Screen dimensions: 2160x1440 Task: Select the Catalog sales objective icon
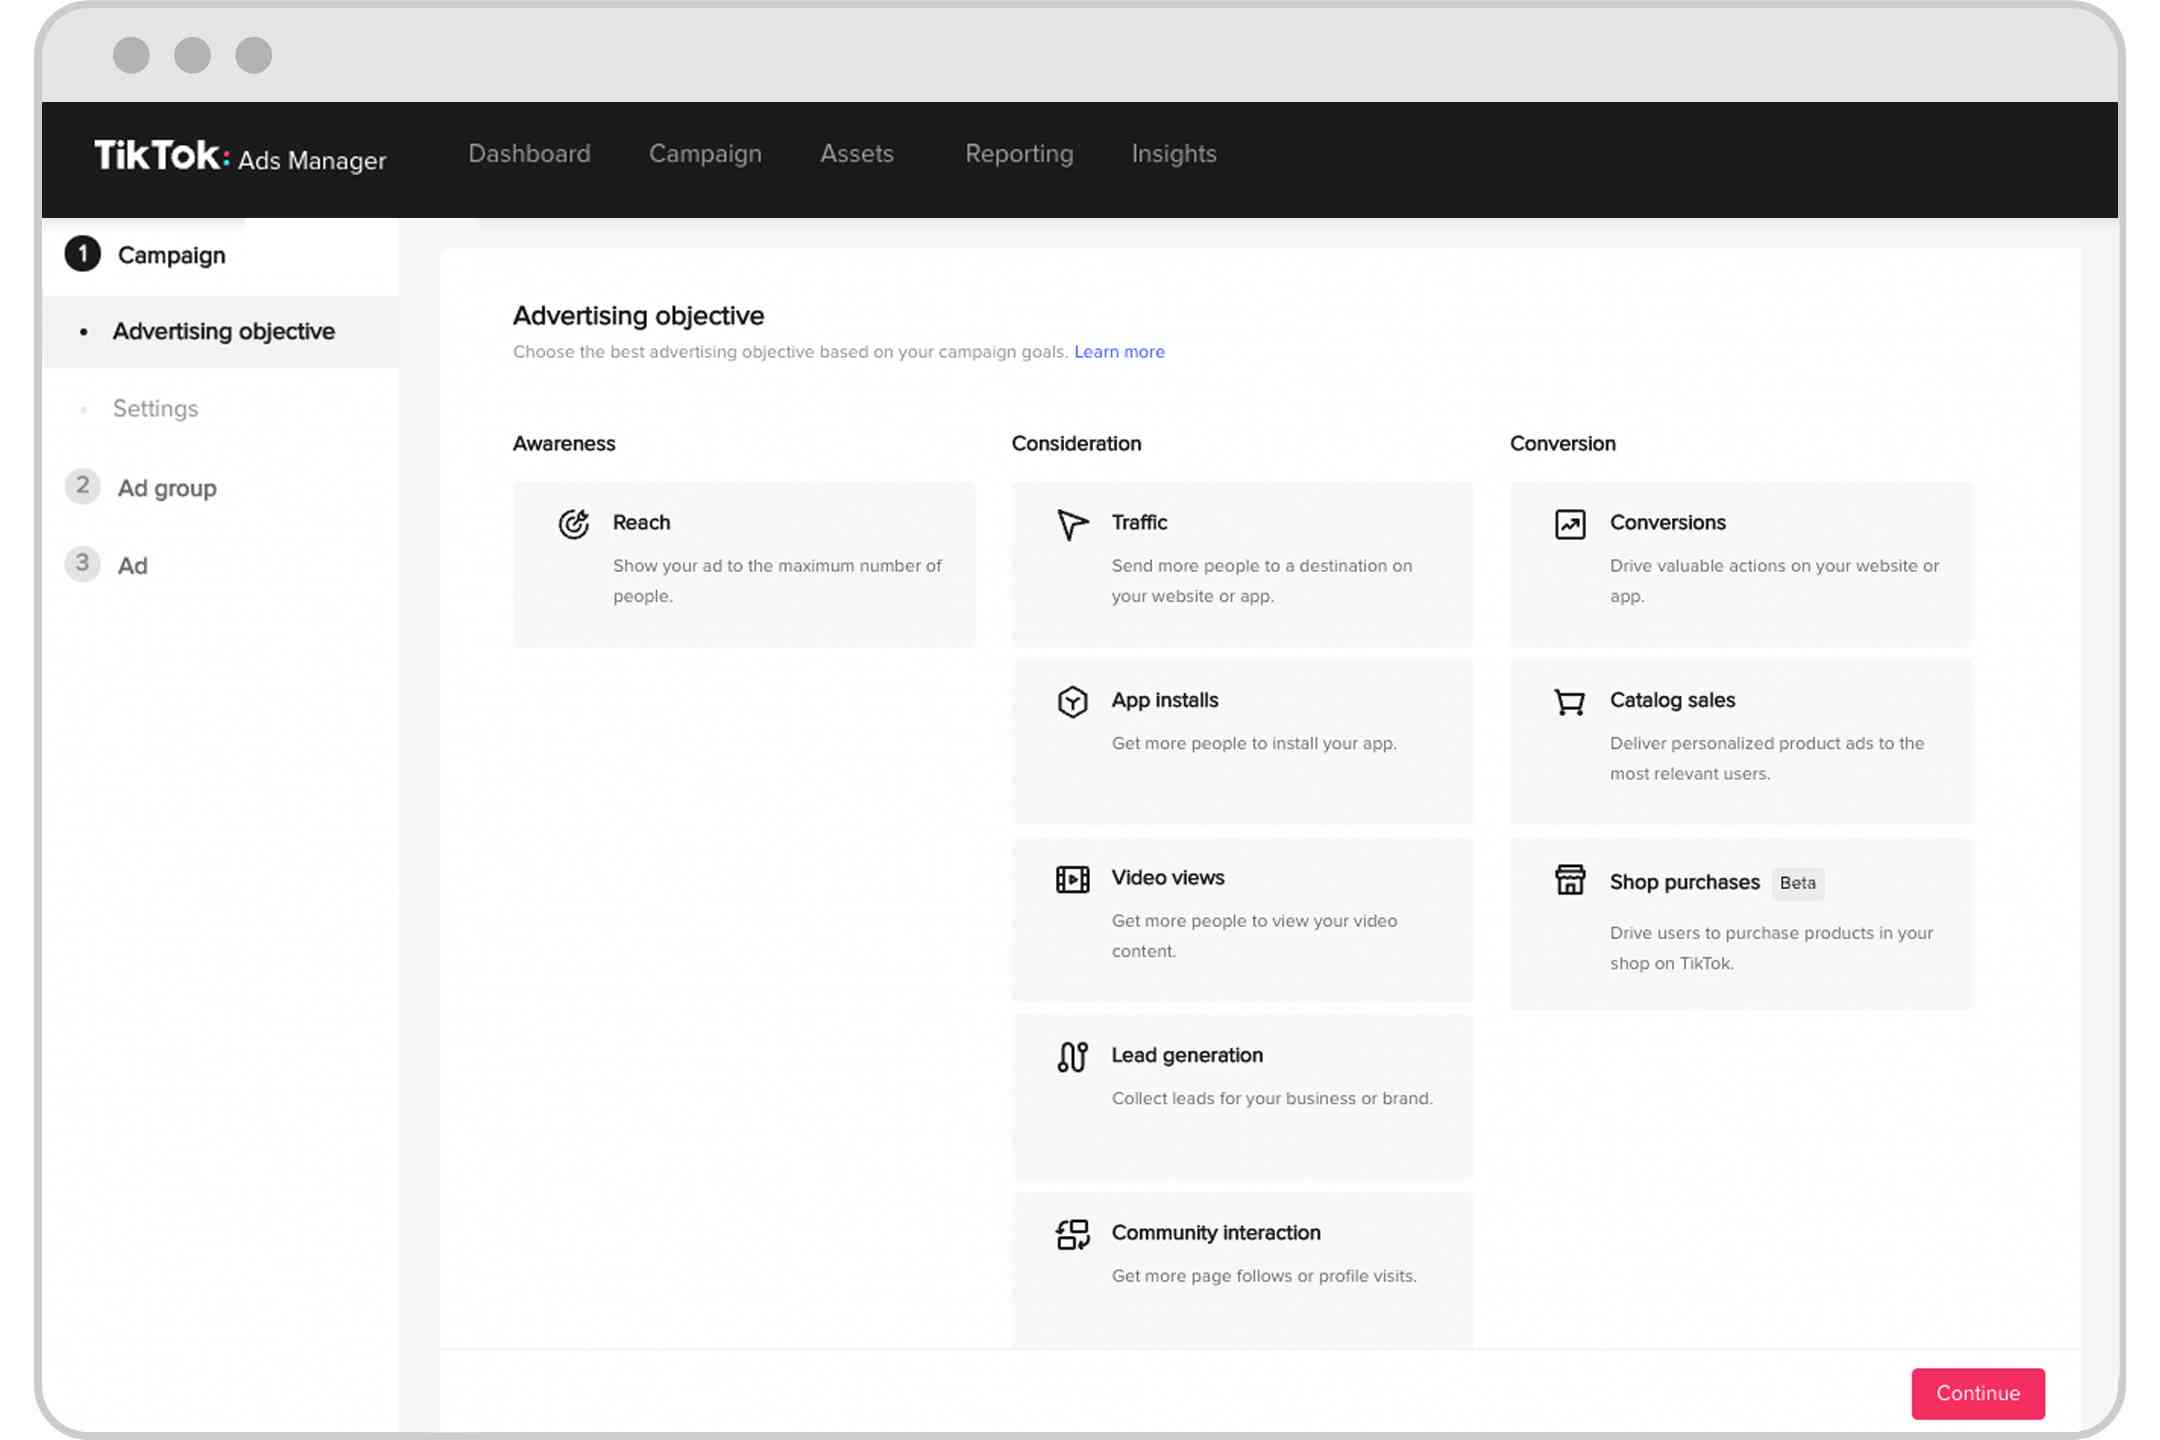1569,701
